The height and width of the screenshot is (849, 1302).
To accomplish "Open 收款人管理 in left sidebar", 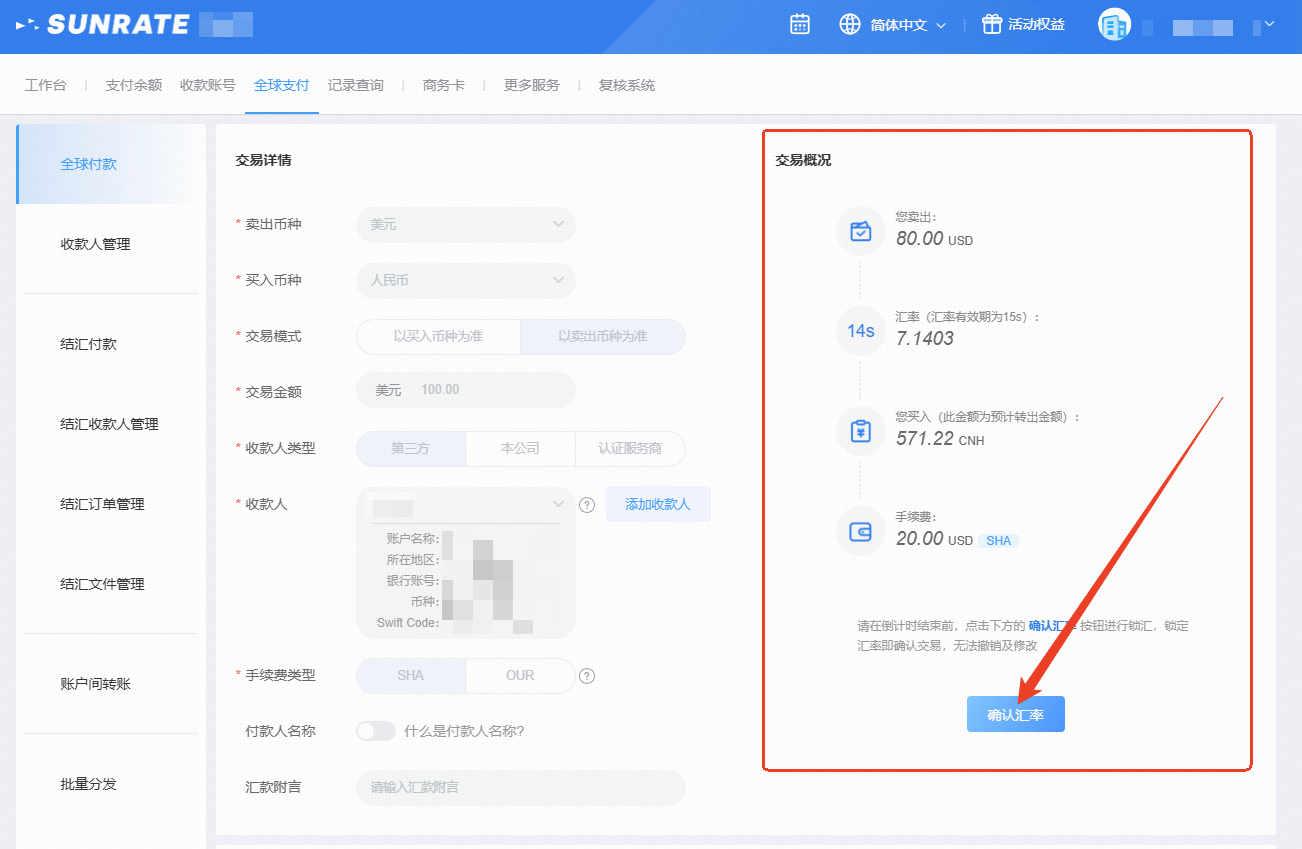I will point(96,244).
